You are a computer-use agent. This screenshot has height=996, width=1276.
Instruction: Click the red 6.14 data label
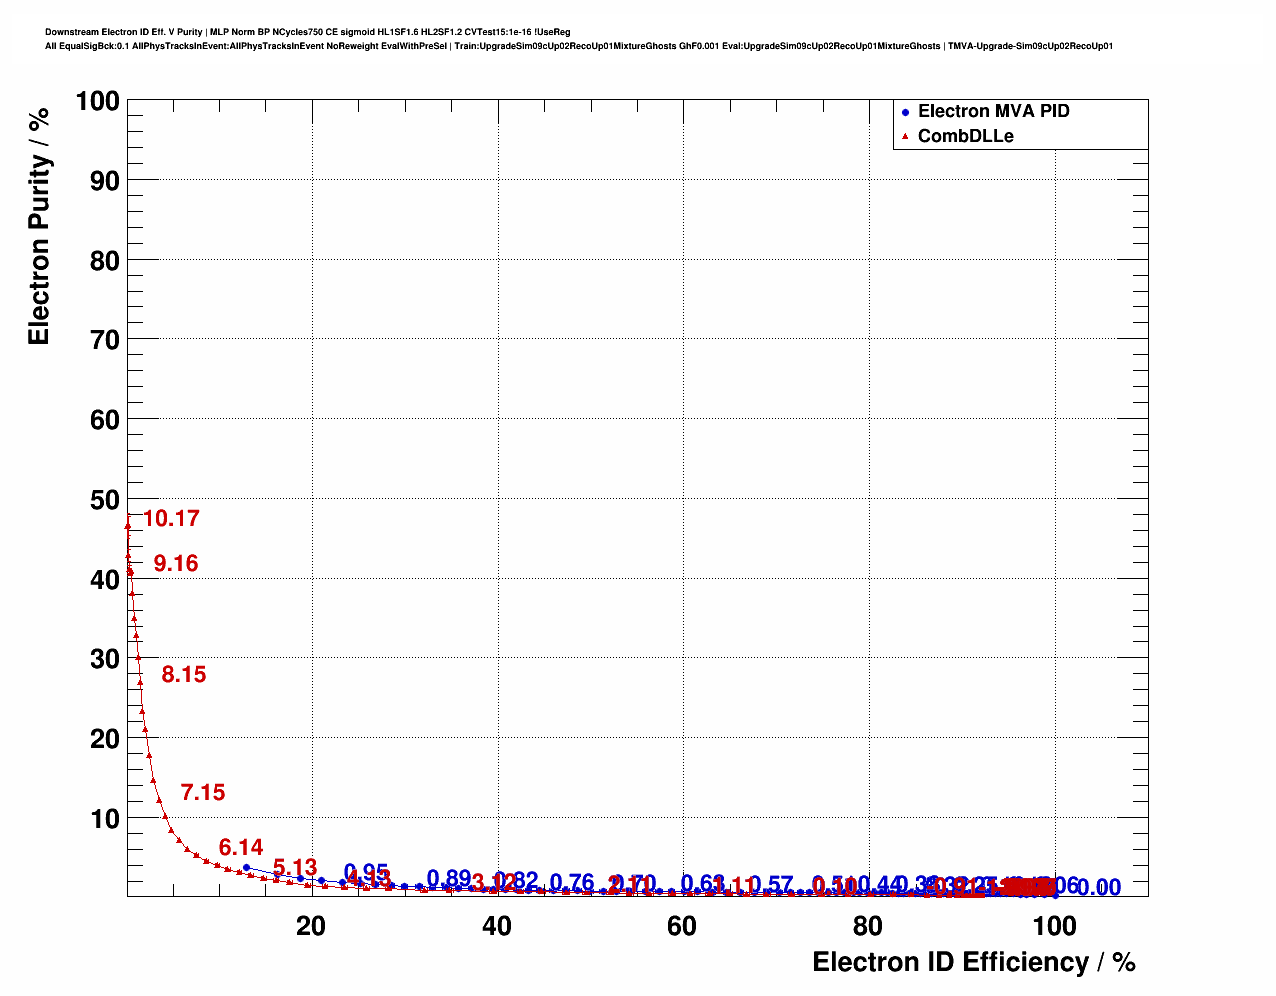pyautogui.click(x=241, y=847)
